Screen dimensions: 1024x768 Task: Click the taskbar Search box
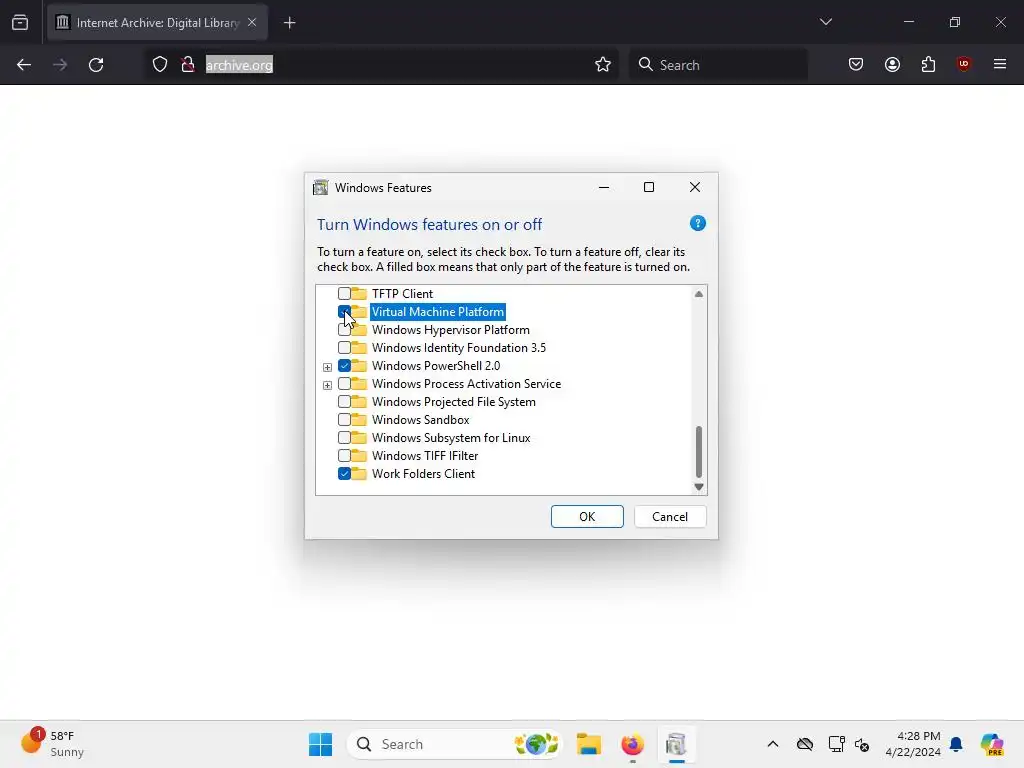455,744
